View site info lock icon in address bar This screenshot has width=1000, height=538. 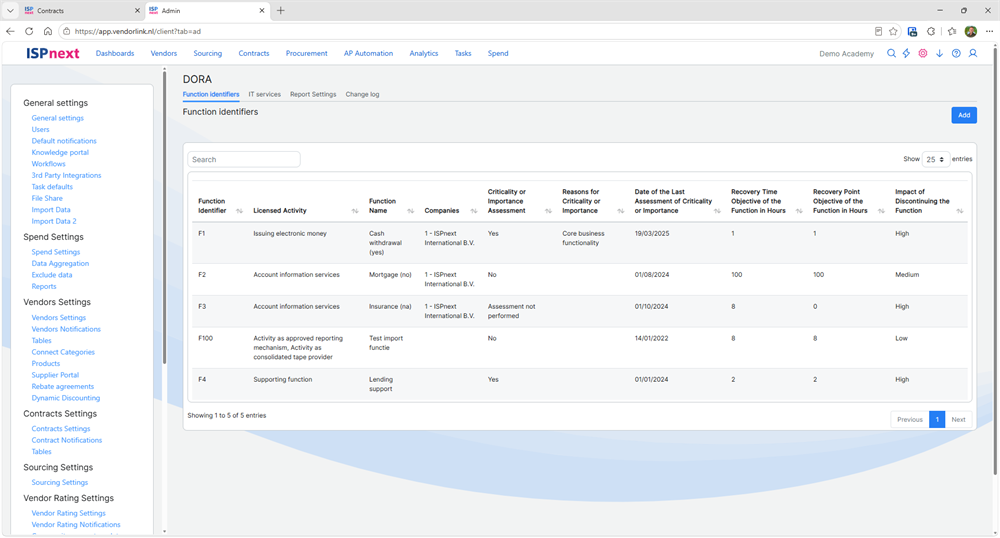[x=66, y=31]
